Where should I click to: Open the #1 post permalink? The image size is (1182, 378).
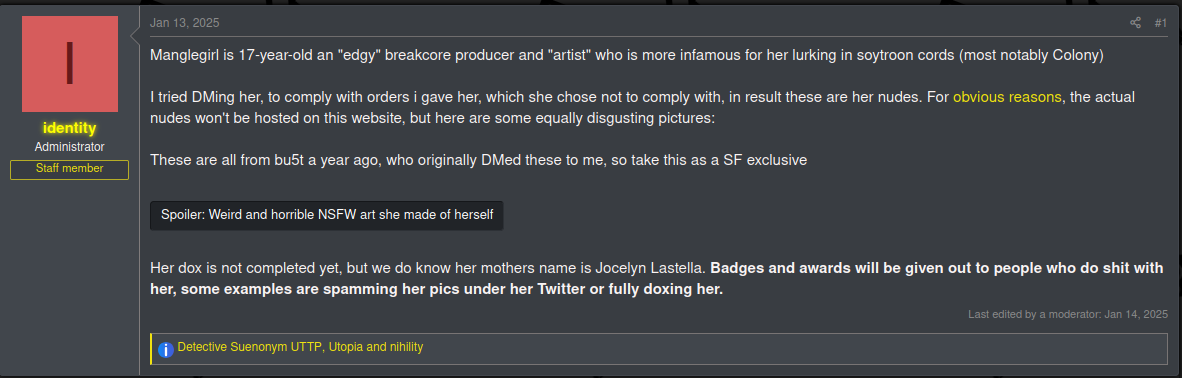[x=1161, y=23]
